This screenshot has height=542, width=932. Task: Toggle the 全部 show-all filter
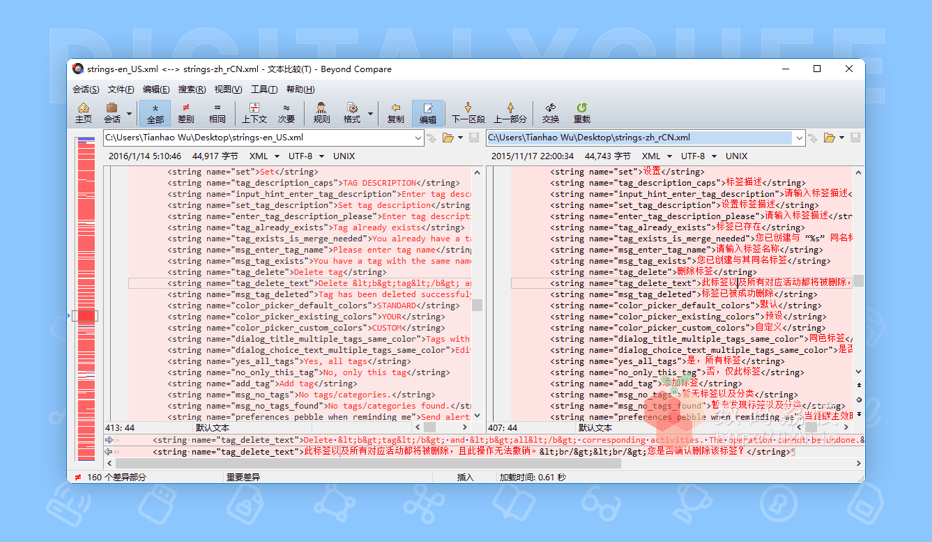[155, 112]
